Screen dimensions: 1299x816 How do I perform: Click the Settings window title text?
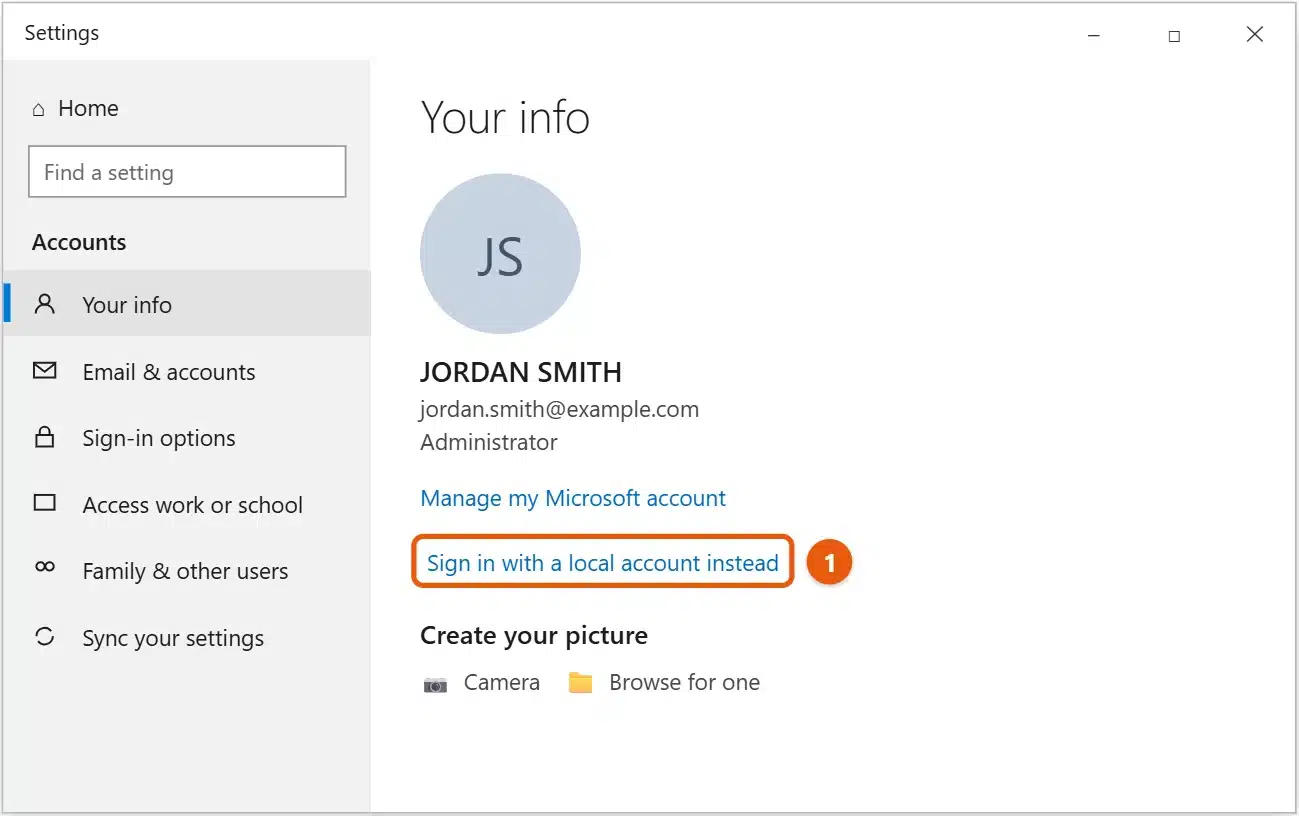62,33
